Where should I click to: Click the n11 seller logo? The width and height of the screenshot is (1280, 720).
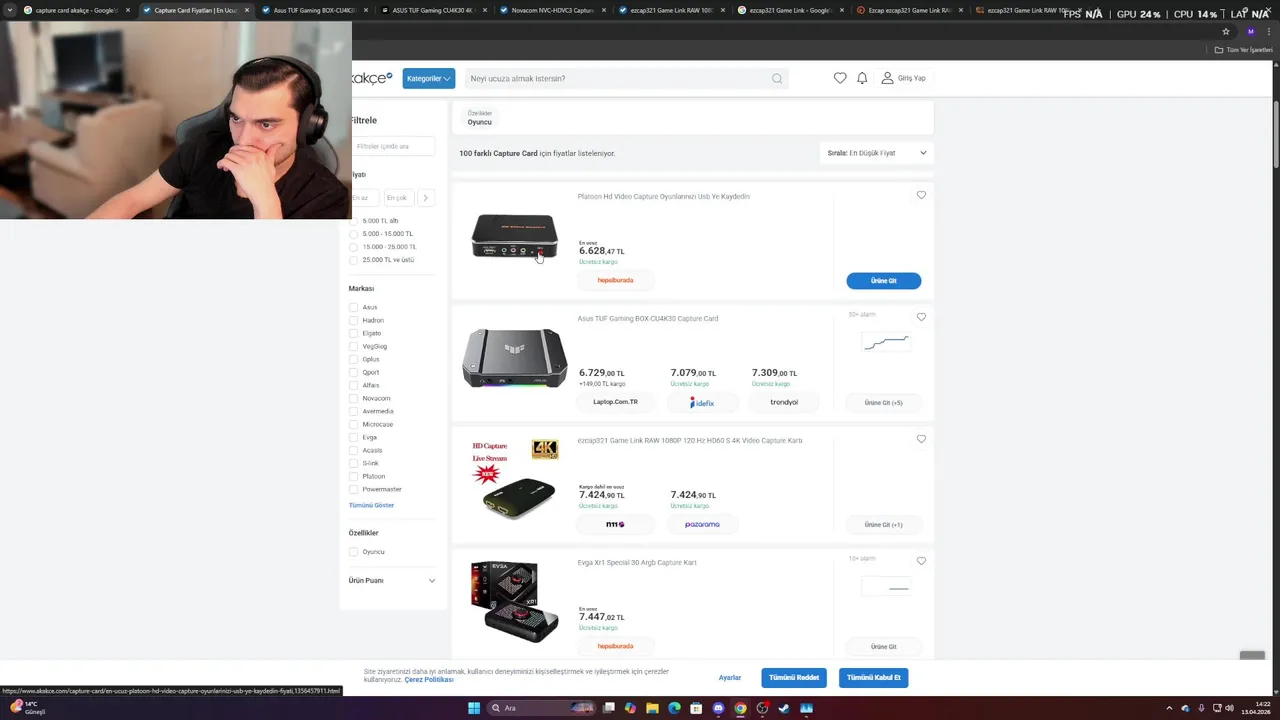coord(615,524)
